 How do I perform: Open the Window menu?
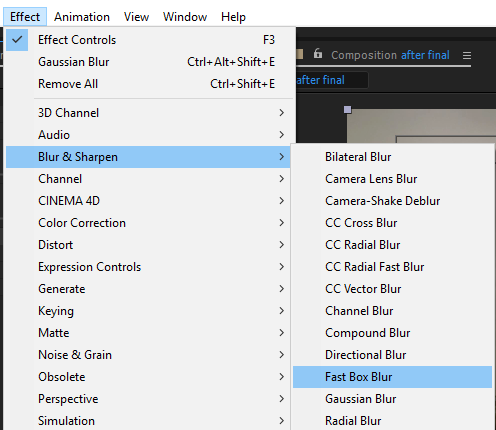point(185,17)
